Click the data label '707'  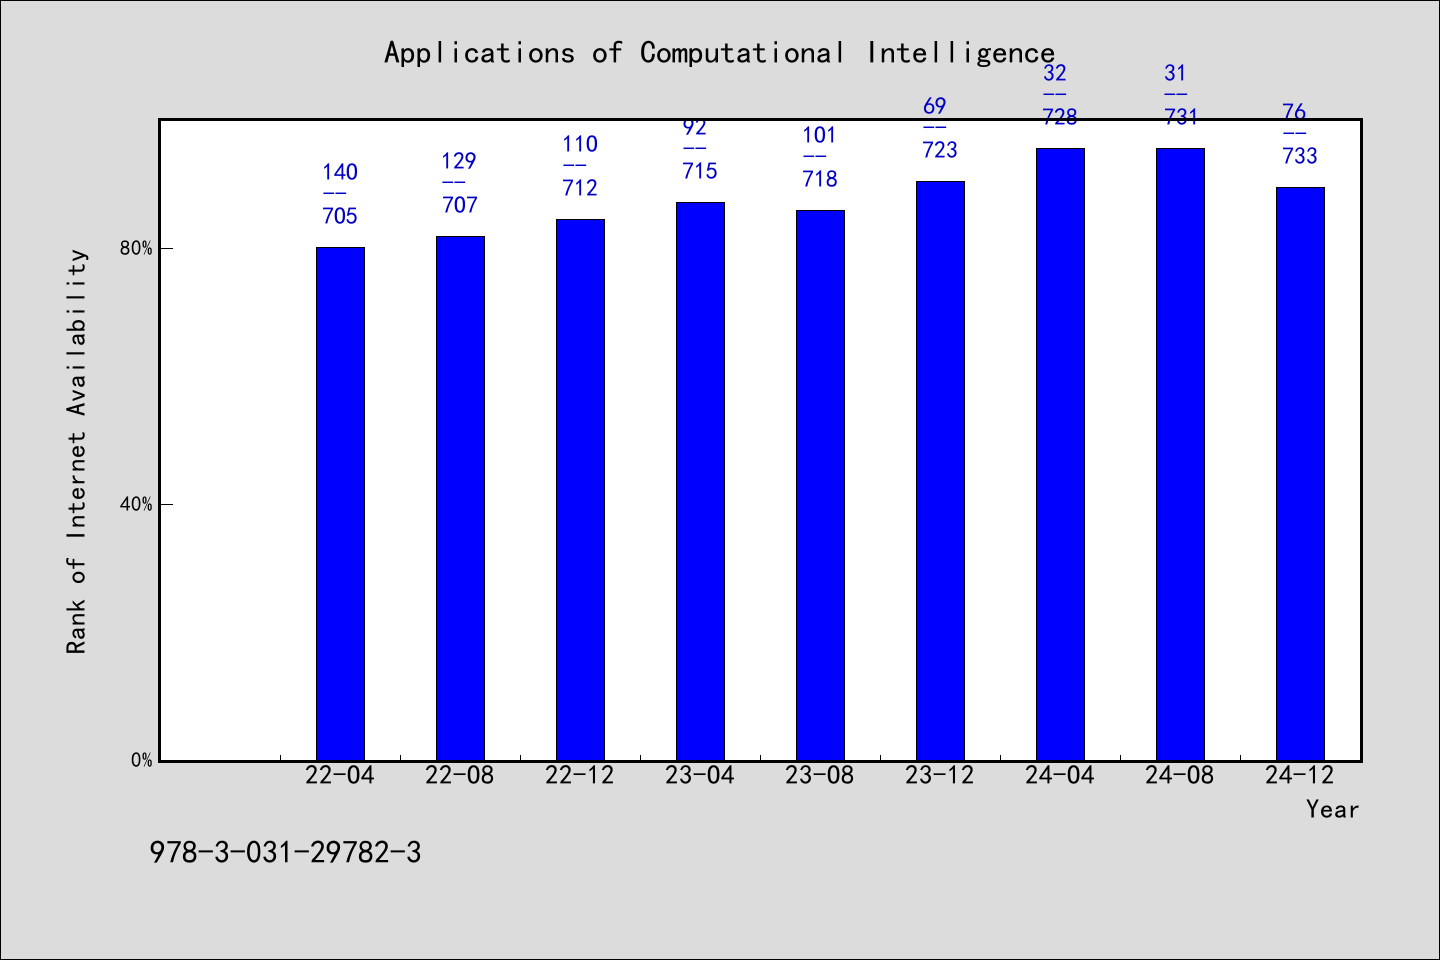point(460,205)
